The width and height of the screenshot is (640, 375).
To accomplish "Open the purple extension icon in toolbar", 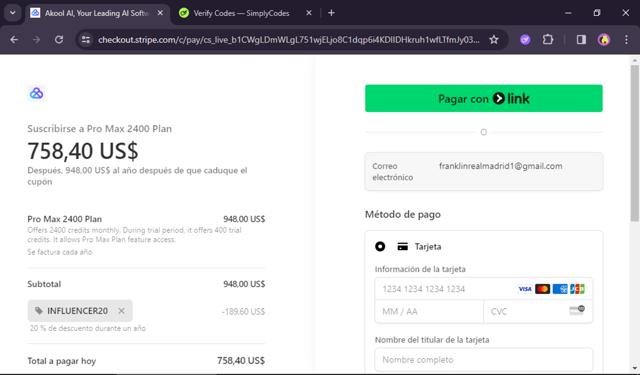I will [x=525, y=40].
